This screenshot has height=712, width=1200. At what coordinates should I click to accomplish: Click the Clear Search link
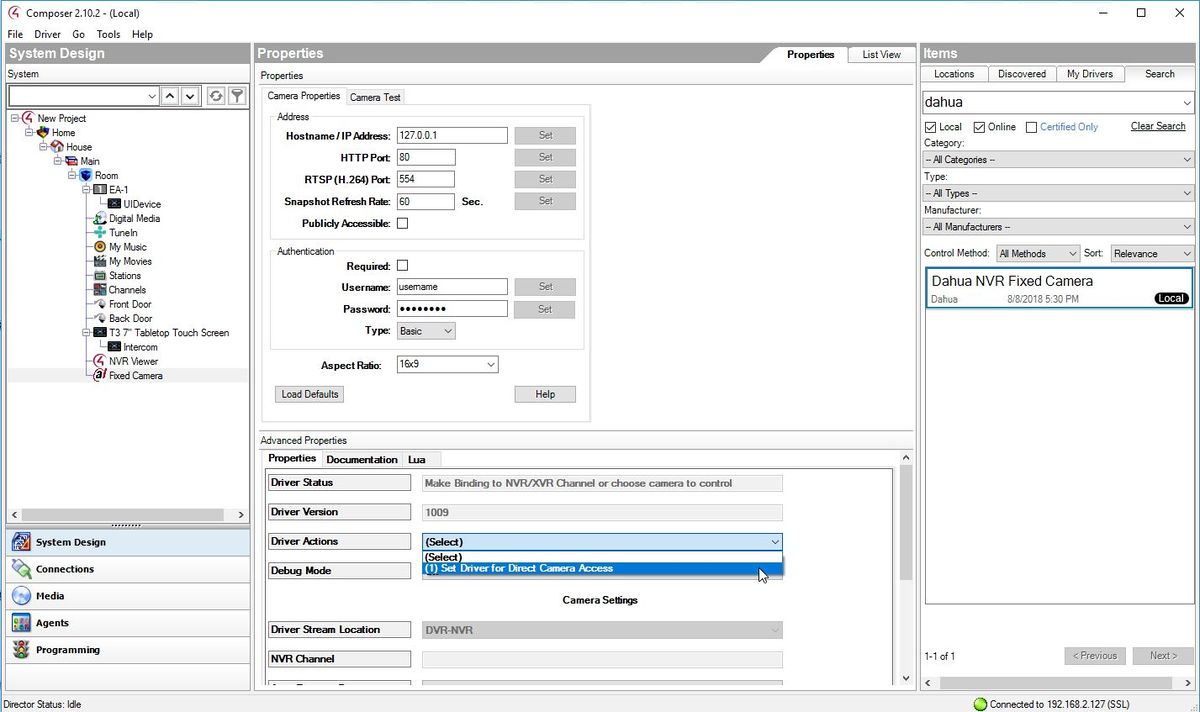click(x=1157, y=126)
